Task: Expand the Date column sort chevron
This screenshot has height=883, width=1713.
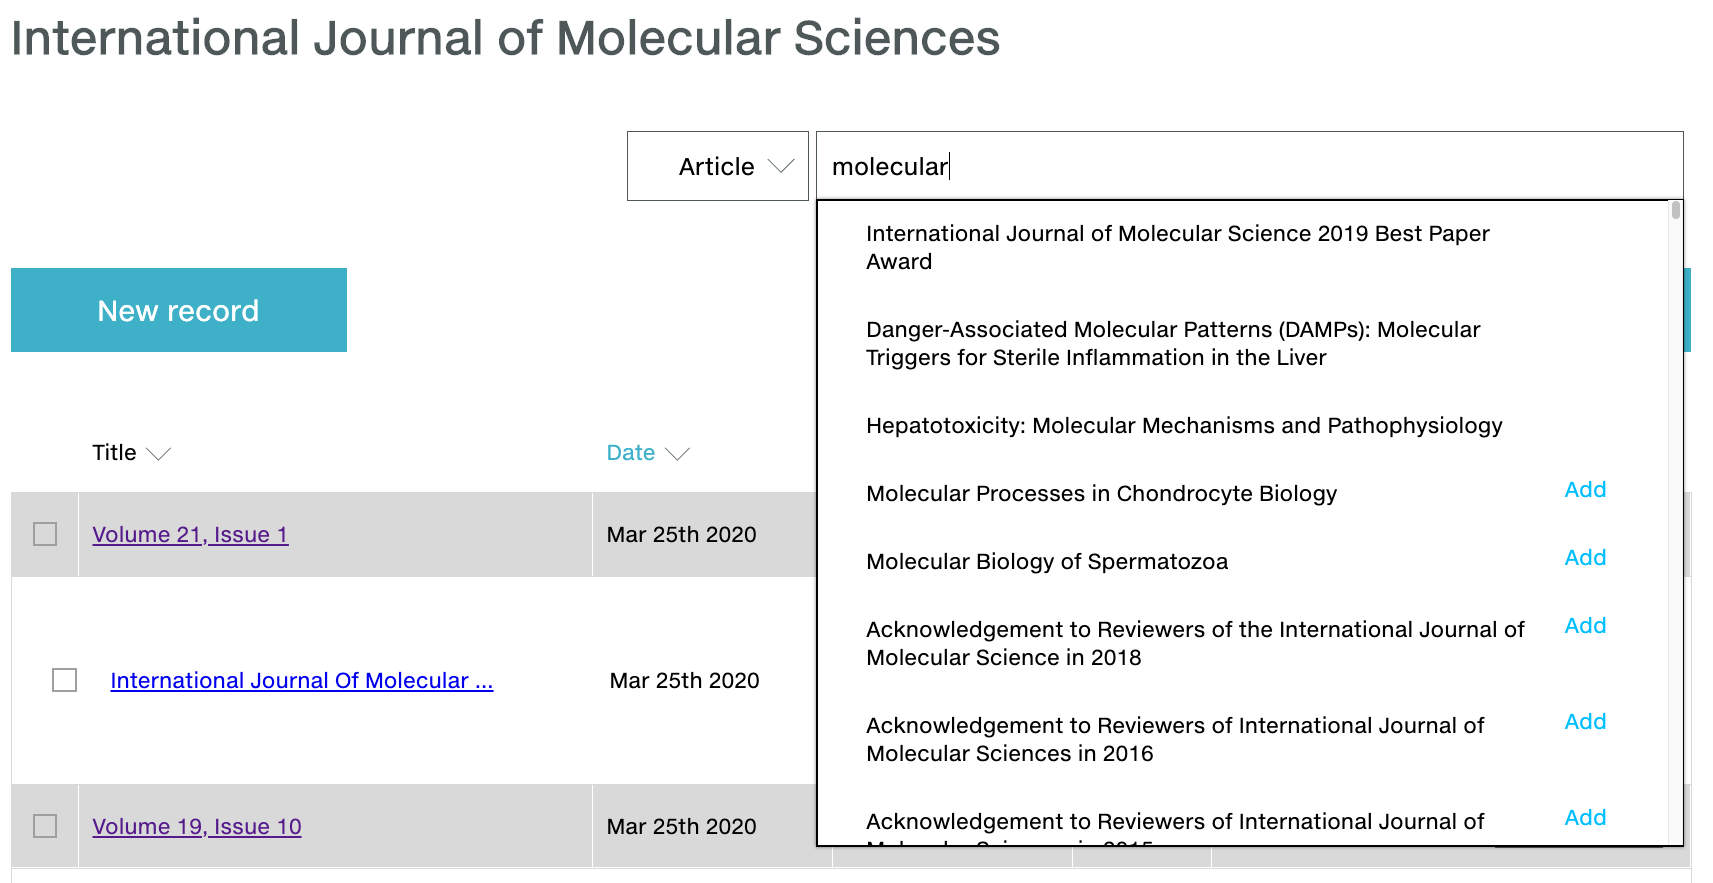Action: (x=678, y=454)
